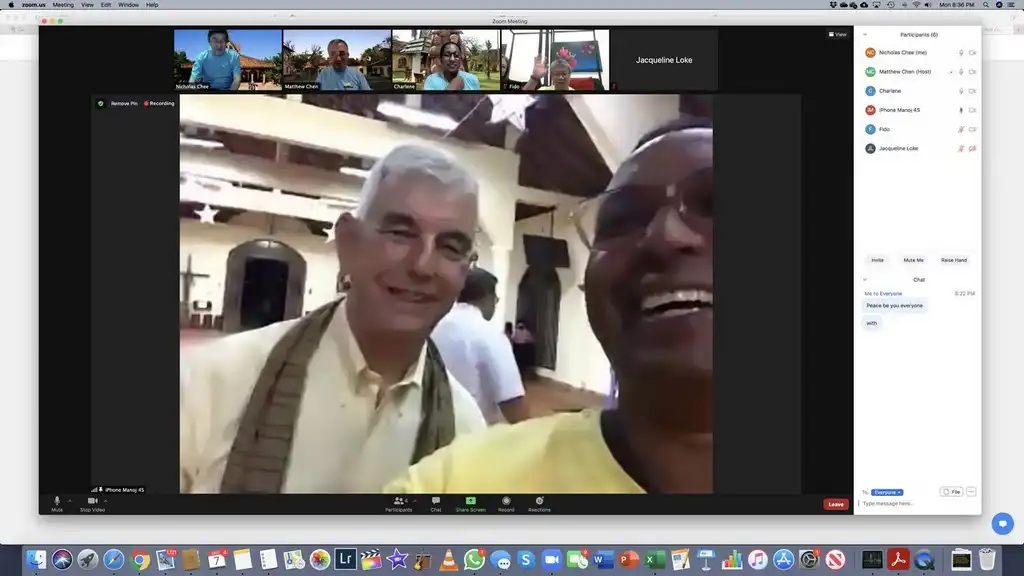Open Chat from the meeting toolbar
The image size is (1024, 576).
pos(436,504)
